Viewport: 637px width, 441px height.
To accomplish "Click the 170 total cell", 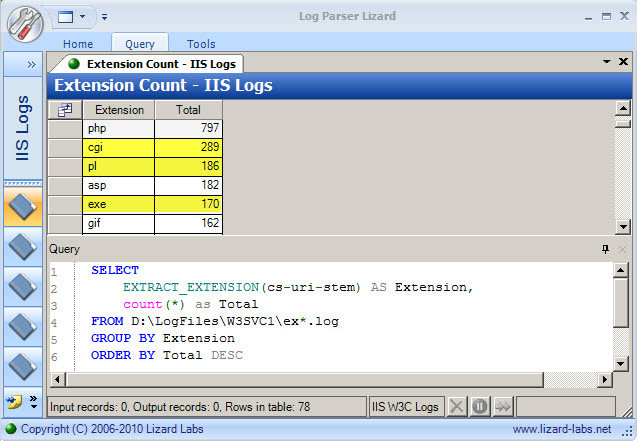I will click(x=188, y=204).
